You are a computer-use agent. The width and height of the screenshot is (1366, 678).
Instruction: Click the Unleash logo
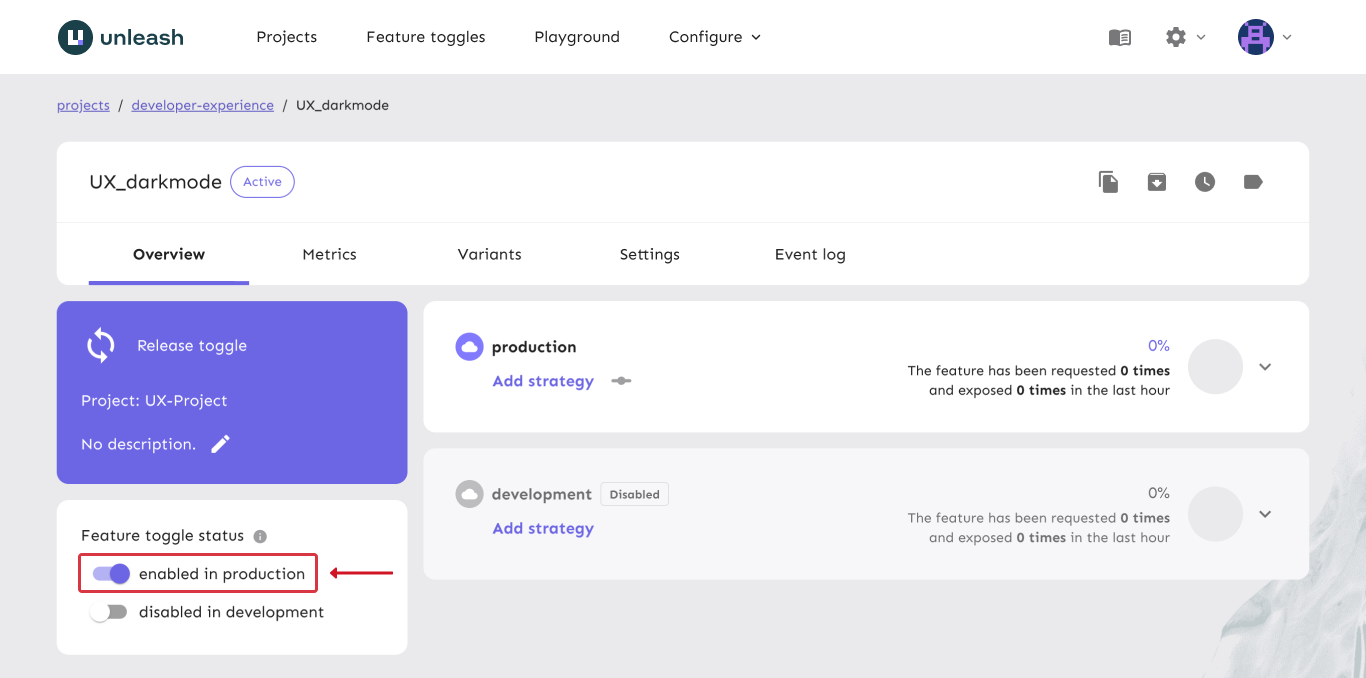(121, 37)
